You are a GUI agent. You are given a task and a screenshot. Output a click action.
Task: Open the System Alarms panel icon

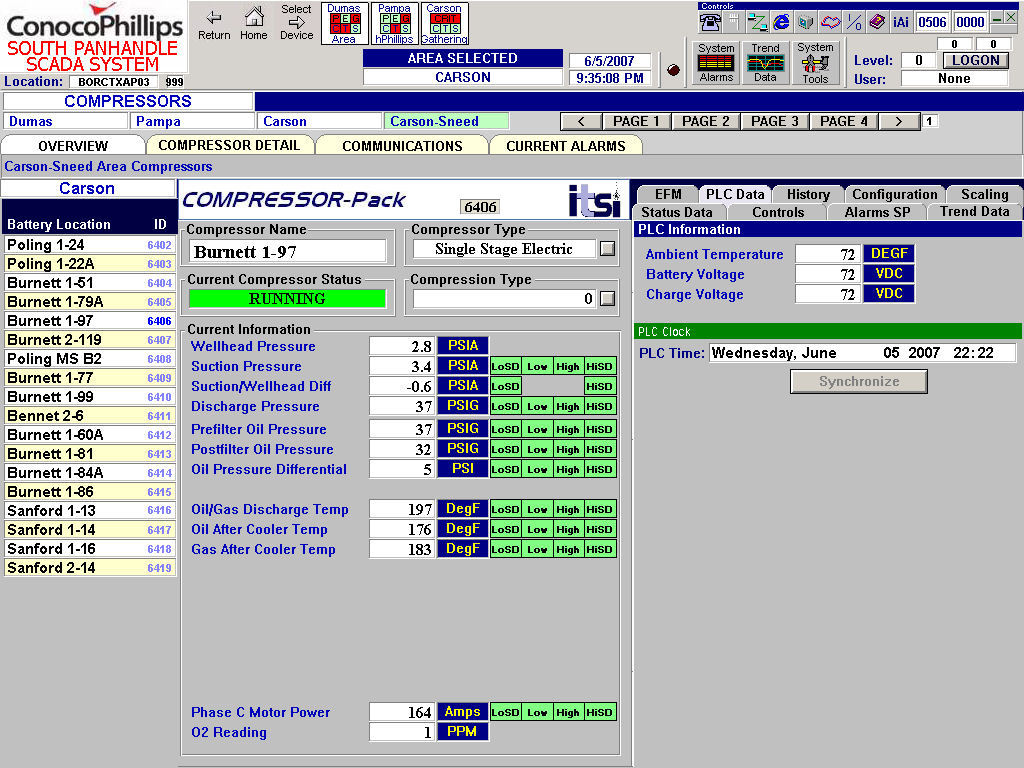click(715, 62)
